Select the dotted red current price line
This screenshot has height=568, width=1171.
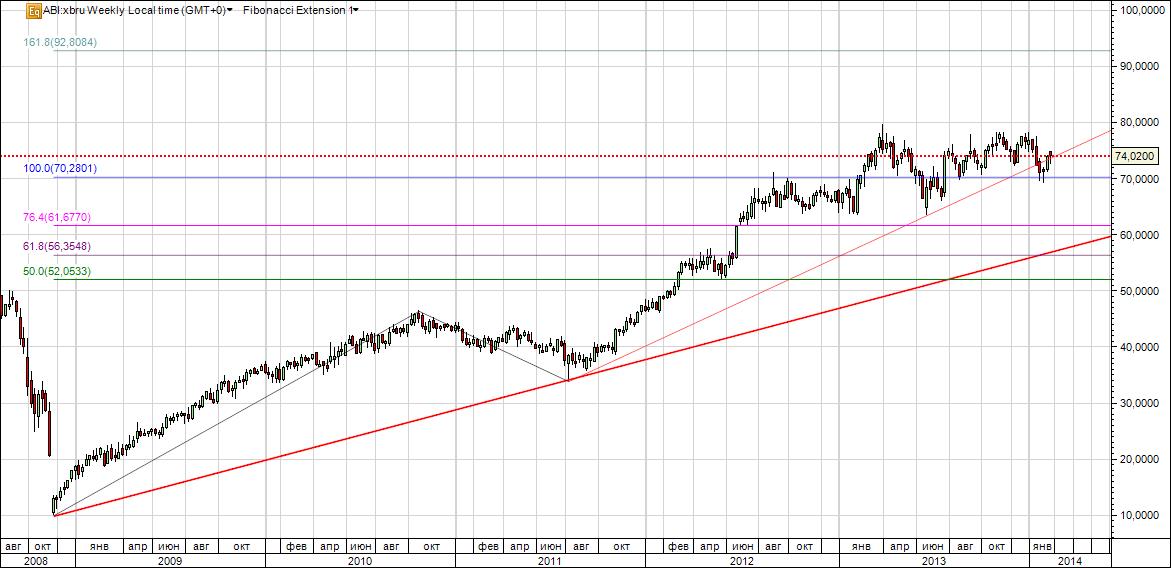point(556,156)
